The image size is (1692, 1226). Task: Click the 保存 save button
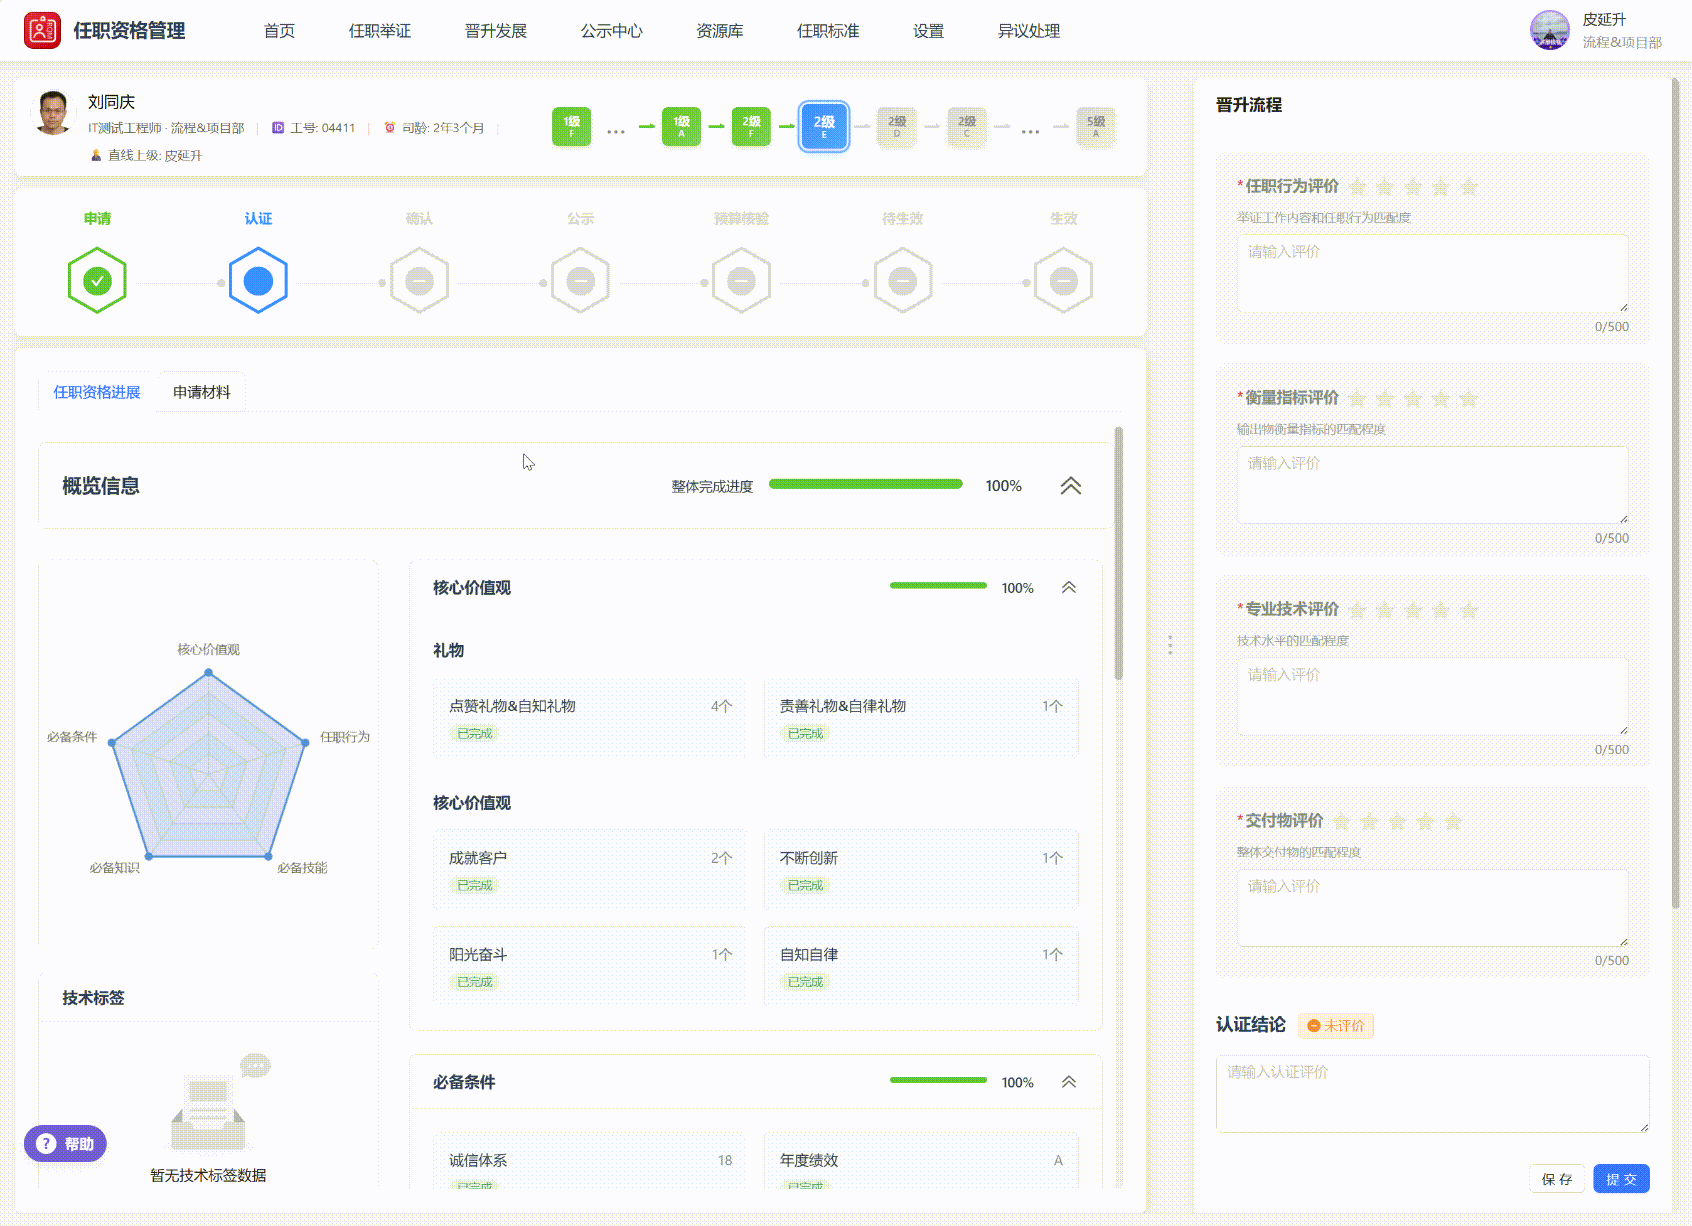pos(1556,1179)
